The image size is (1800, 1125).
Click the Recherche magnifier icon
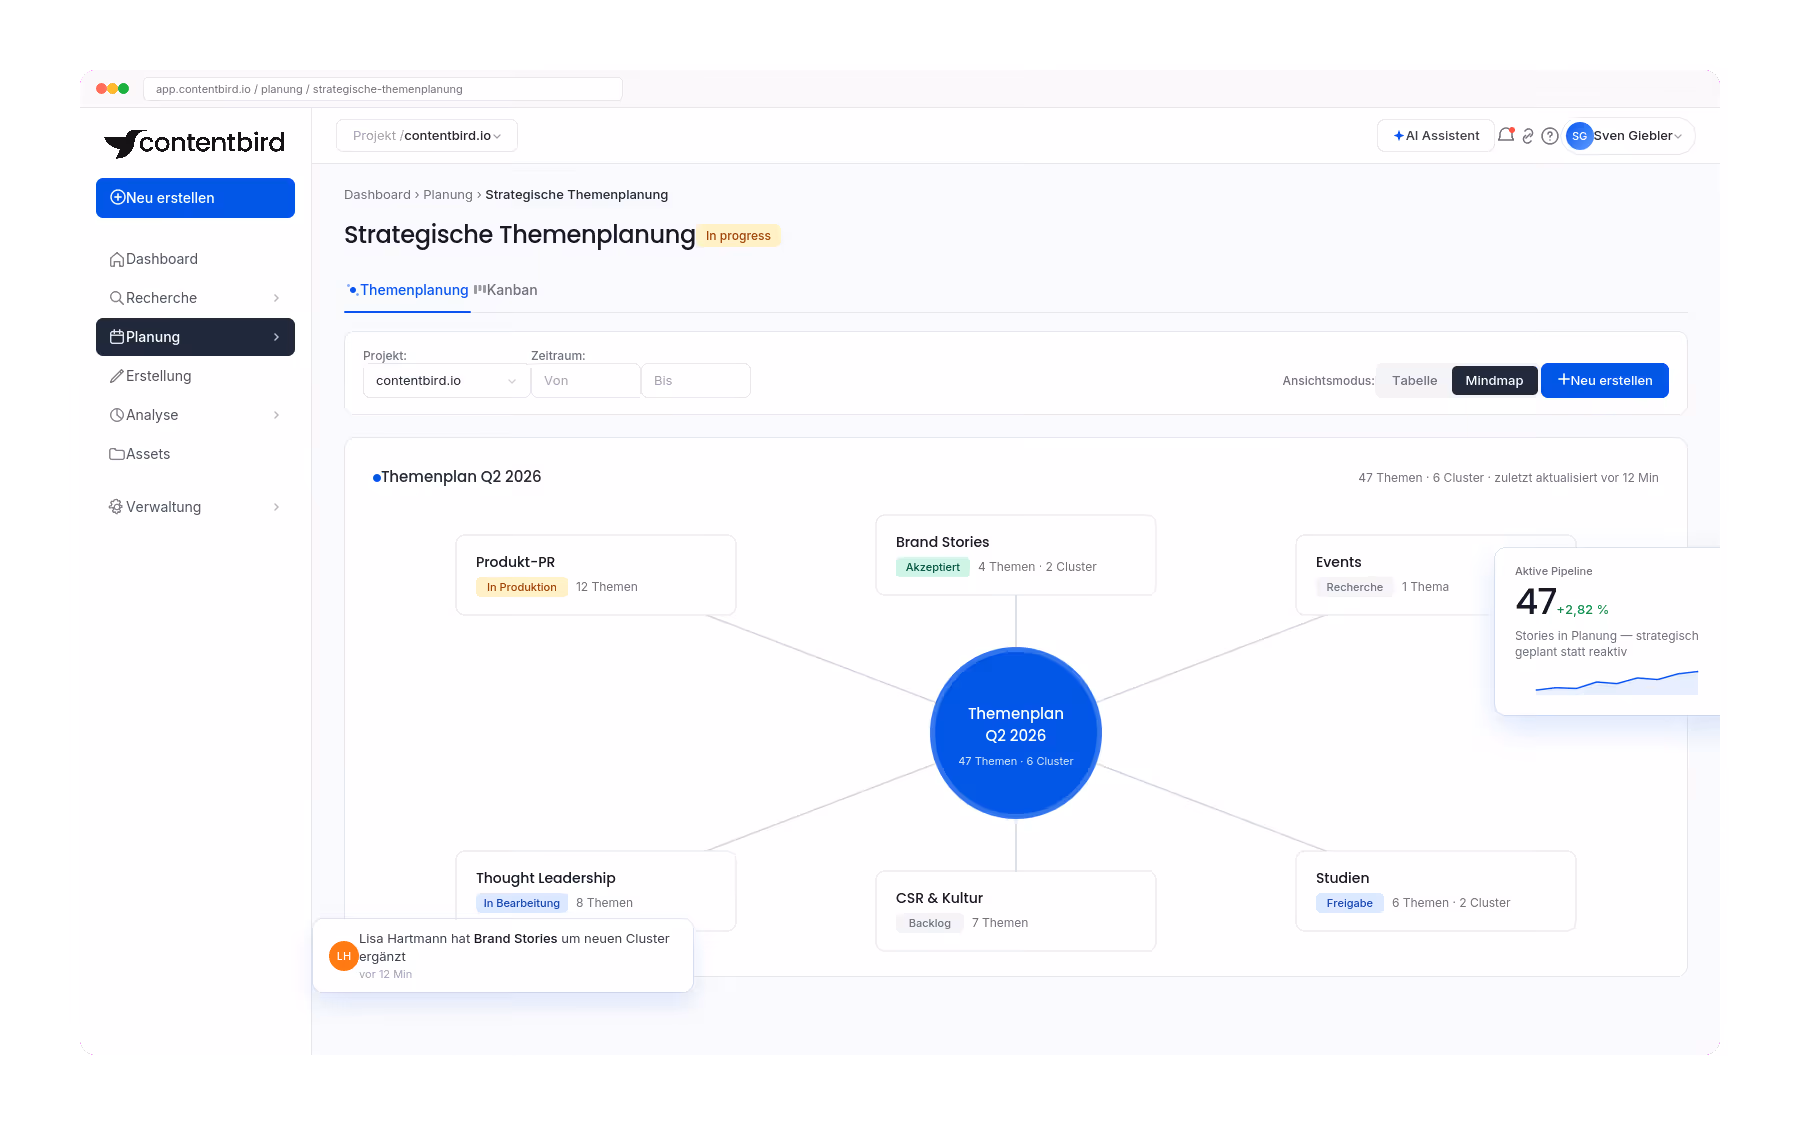click(x=117, y=298)
